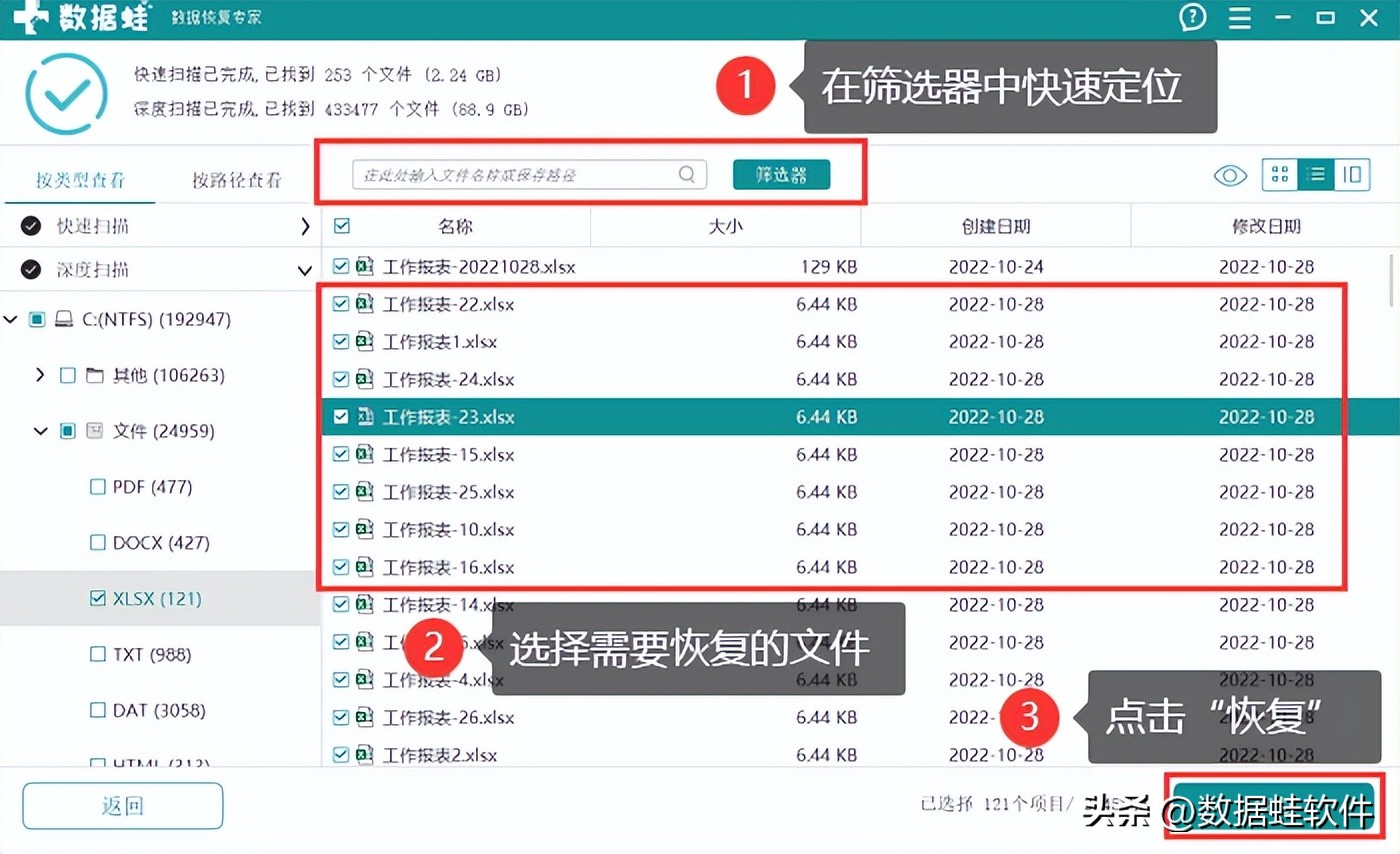Switch to list view layout

pos(1316,174)
